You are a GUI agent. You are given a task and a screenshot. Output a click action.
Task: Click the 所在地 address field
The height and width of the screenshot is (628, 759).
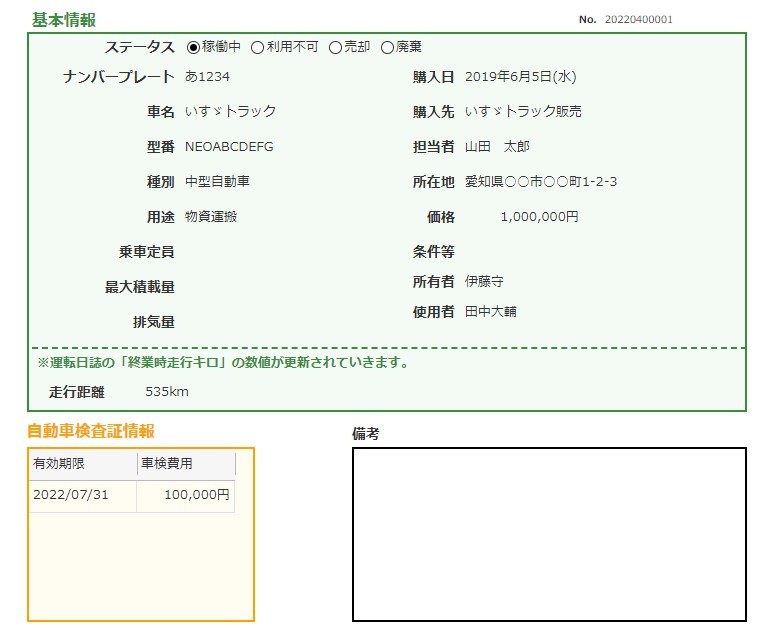click(x=541, y=182)
